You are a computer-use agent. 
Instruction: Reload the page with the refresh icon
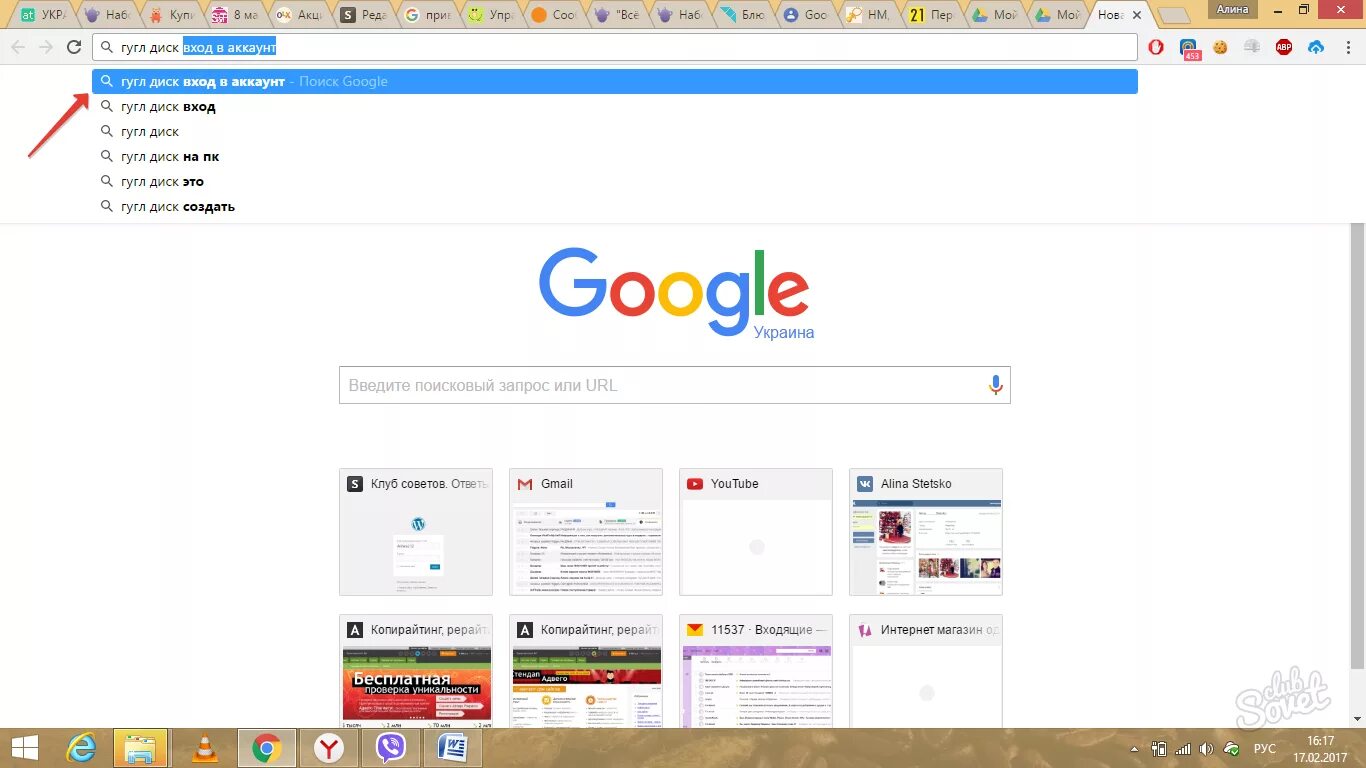coord(74,47)
